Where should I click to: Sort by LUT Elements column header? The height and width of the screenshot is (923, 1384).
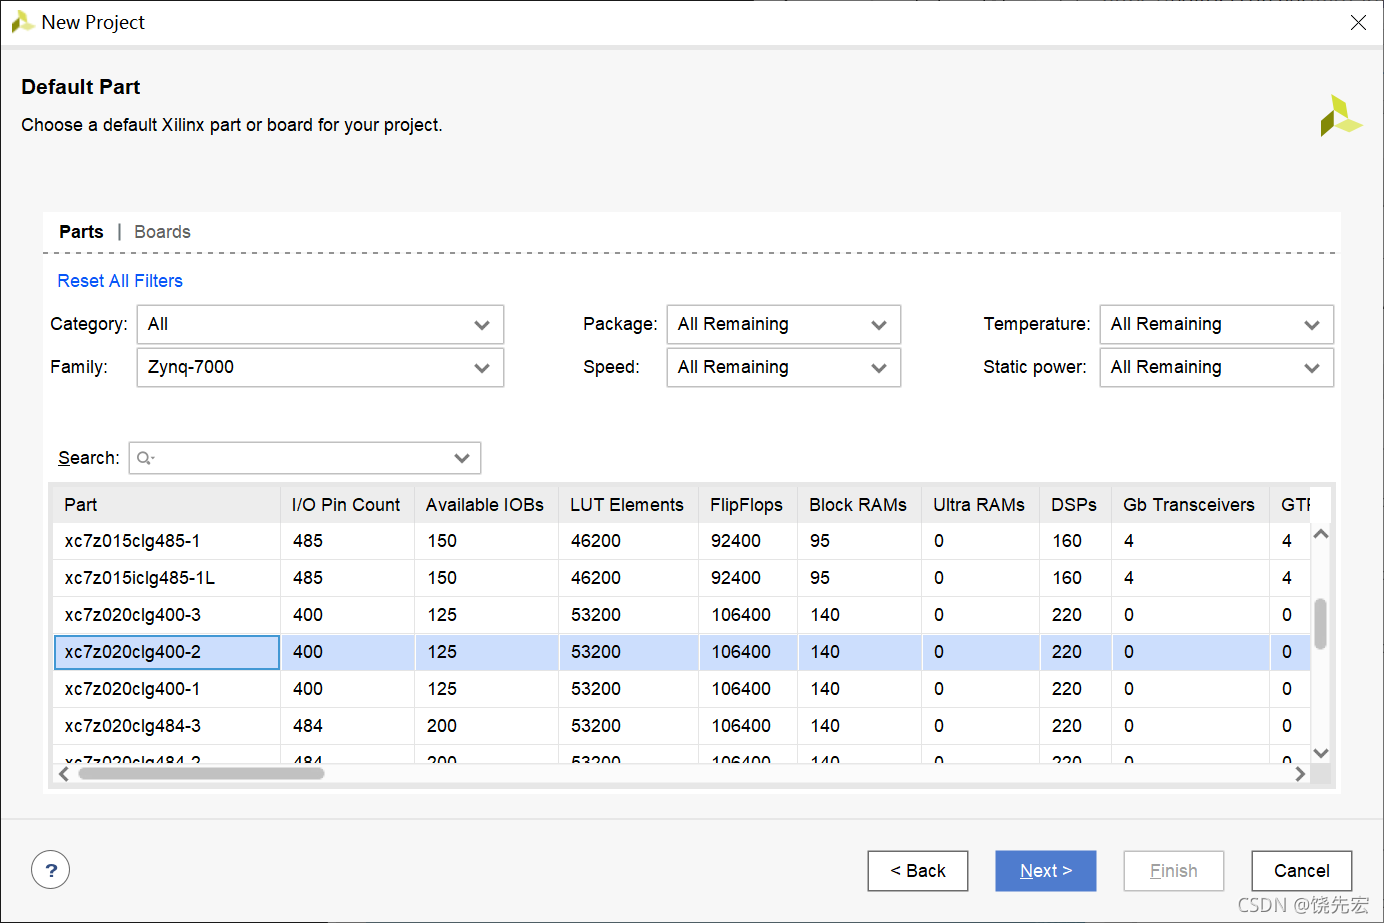tap(628, 505)
